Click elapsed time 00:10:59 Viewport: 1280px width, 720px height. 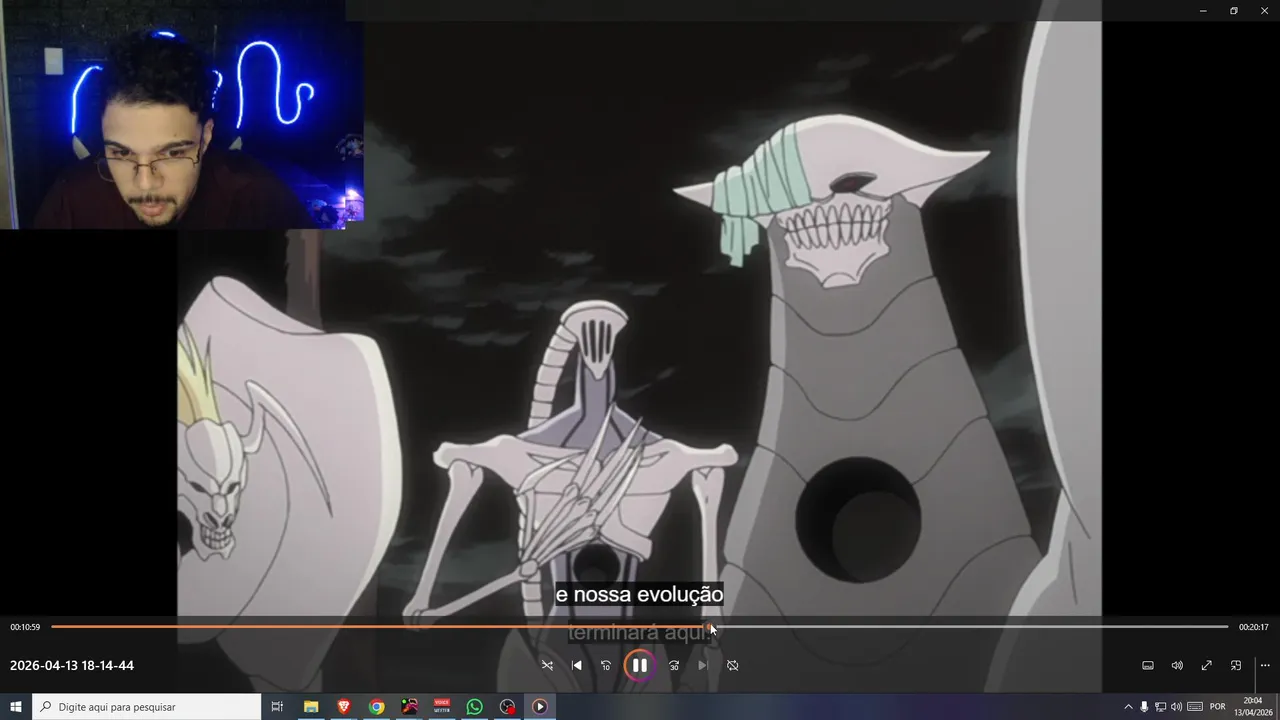(25, 627)
